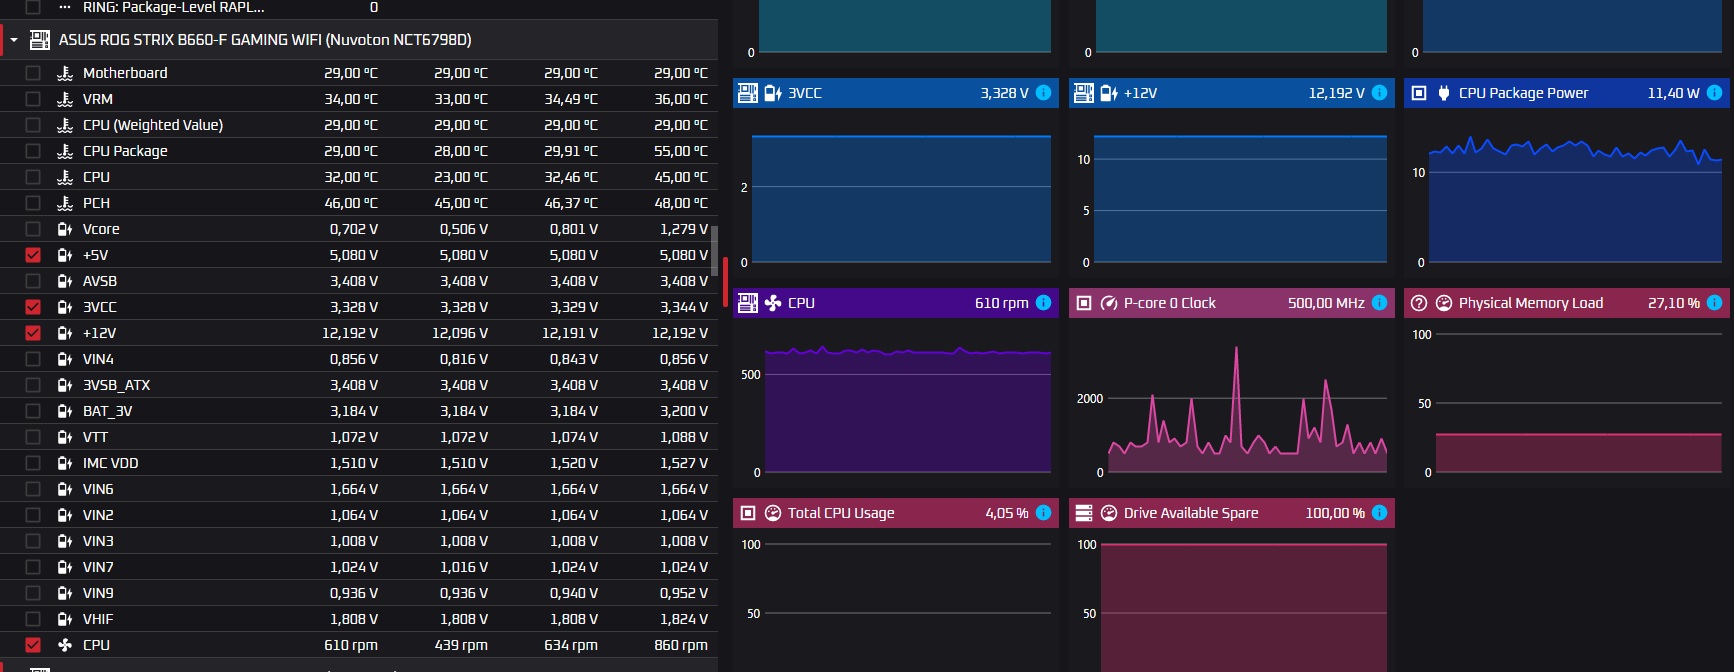The width and height of the screenshot is (1734, 672).
Task: Check the CPU (Weighted Value) row checkbox
Action: point(33,125)
